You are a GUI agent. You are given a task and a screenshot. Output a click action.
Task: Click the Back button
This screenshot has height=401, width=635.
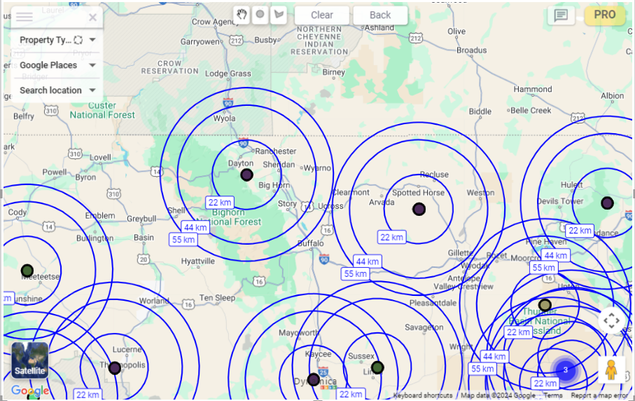point(380,15)
